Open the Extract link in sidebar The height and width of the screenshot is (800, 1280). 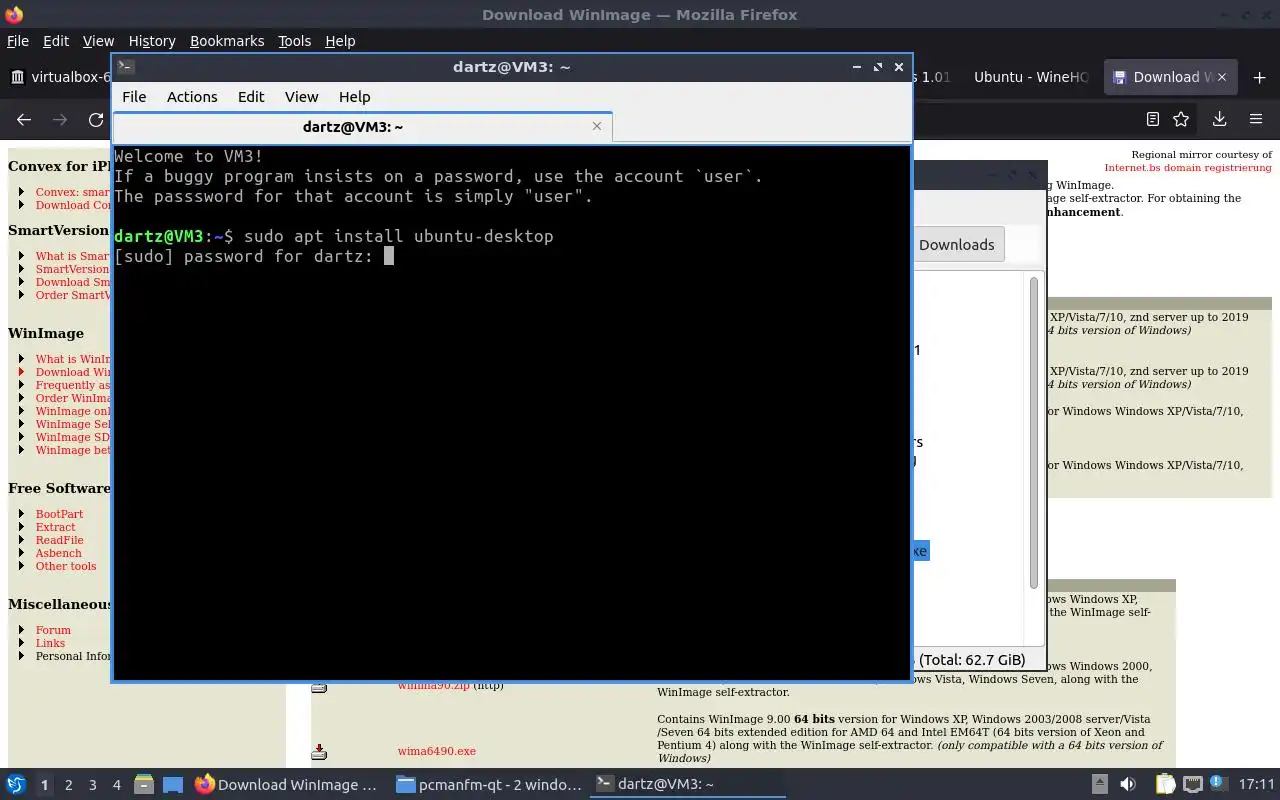(55, 527)
